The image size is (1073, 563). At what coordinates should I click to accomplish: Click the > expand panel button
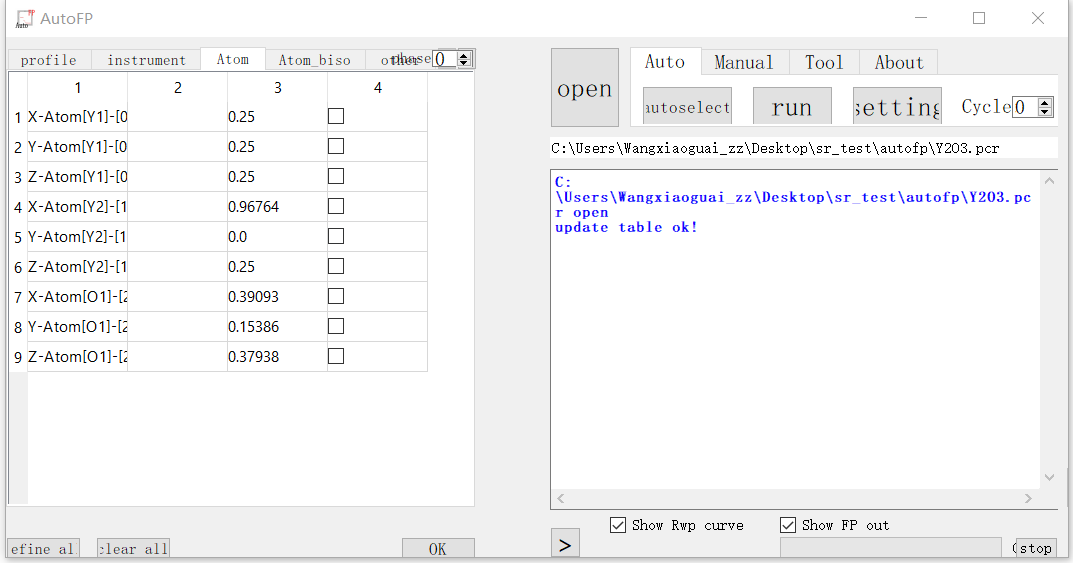[565, 545]
